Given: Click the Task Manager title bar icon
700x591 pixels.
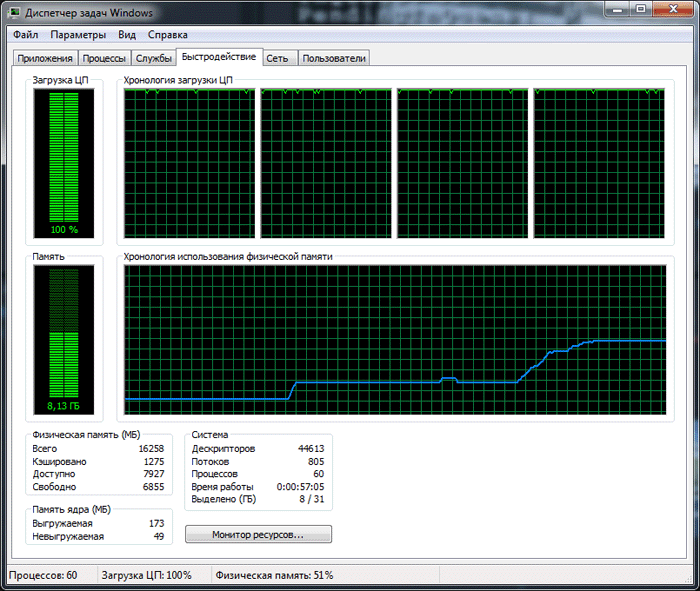Looking at the screenshot, I should [x=14, y=12].
